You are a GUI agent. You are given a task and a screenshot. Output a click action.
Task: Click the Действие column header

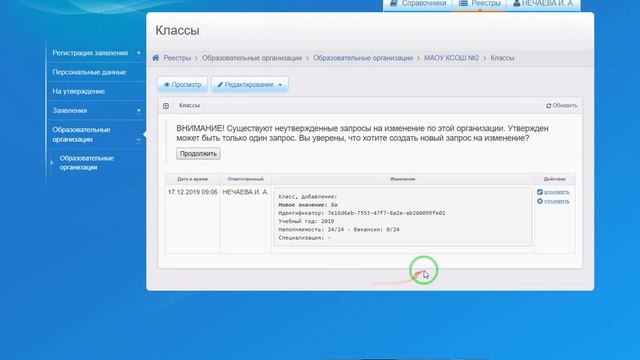(555, 179)
